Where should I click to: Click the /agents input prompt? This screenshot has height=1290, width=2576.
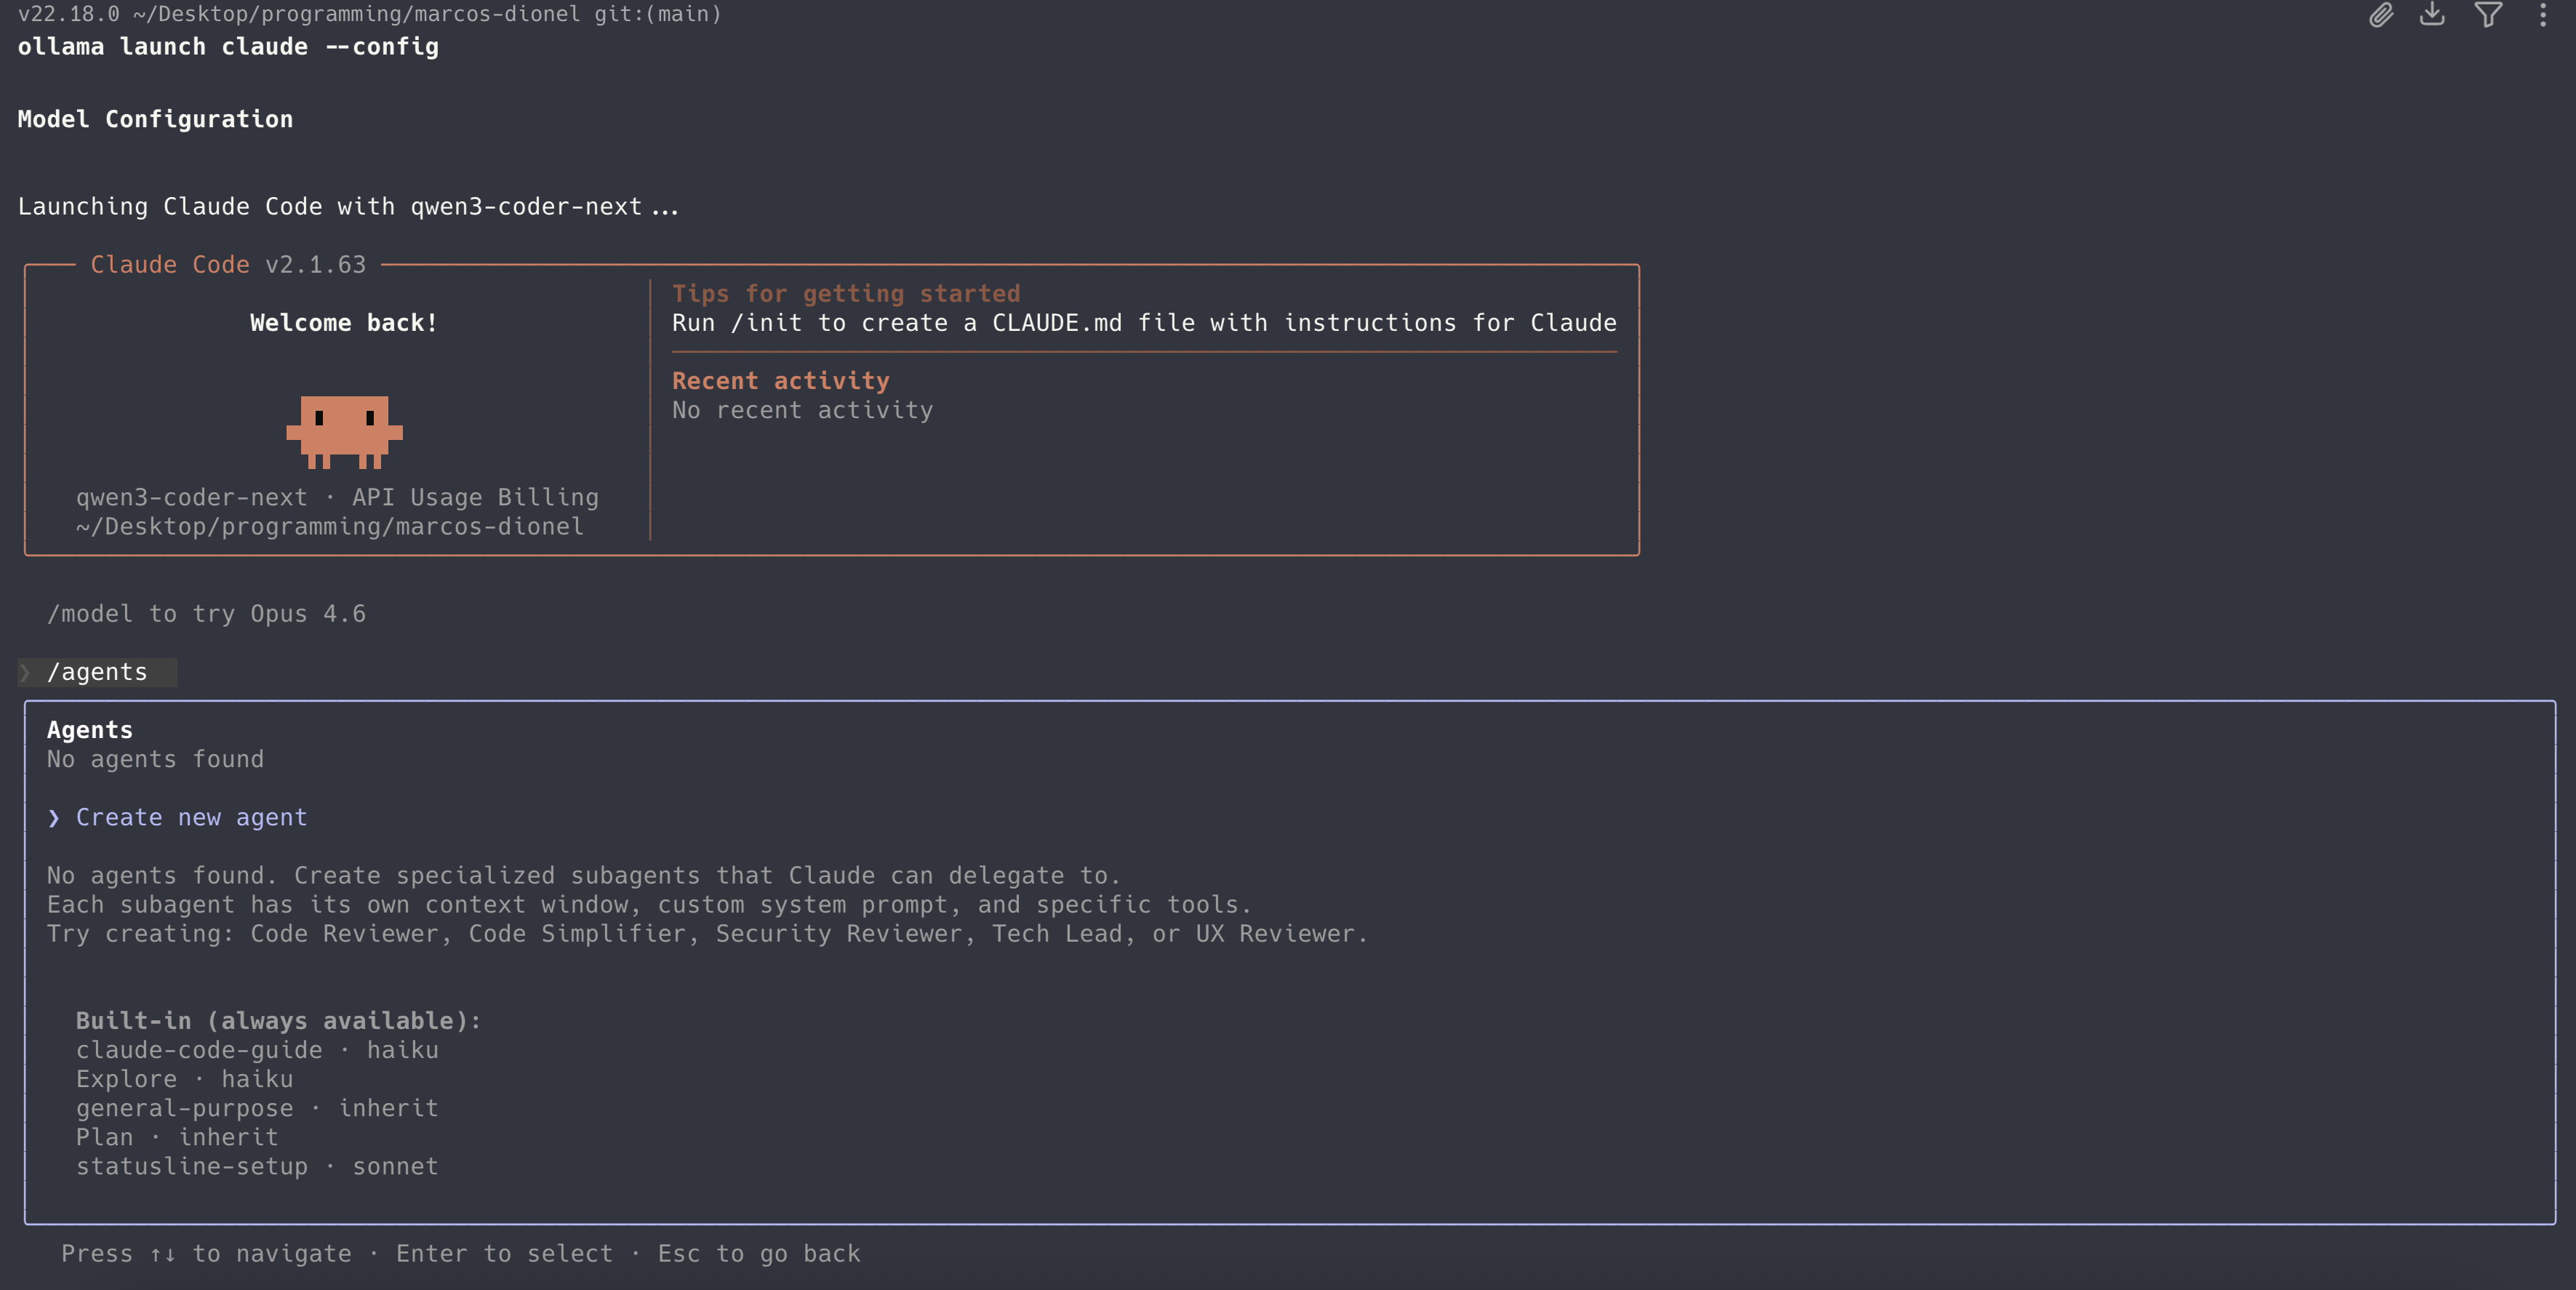pos(99,671)
